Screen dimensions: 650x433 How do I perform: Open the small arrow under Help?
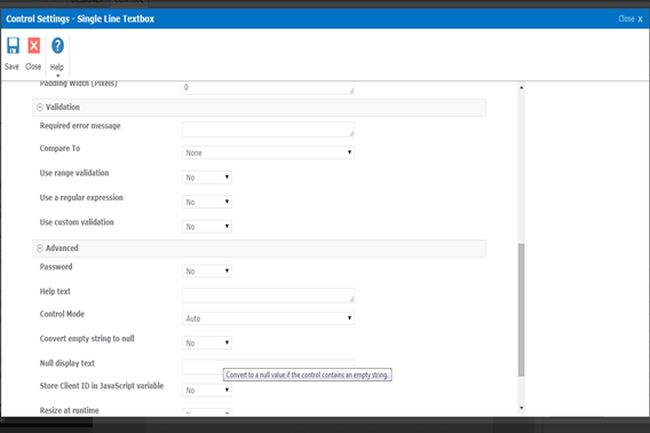[58, 76]
